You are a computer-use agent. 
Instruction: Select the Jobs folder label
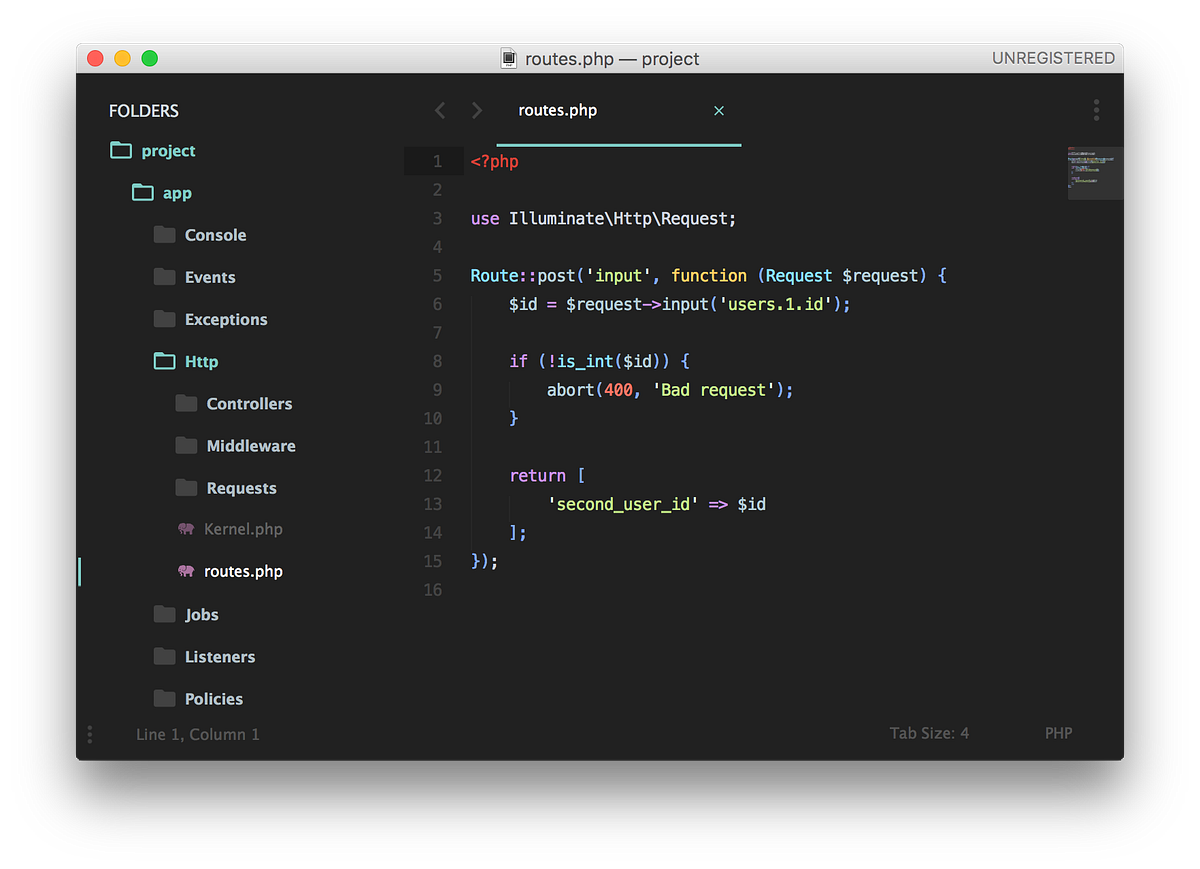201,614
